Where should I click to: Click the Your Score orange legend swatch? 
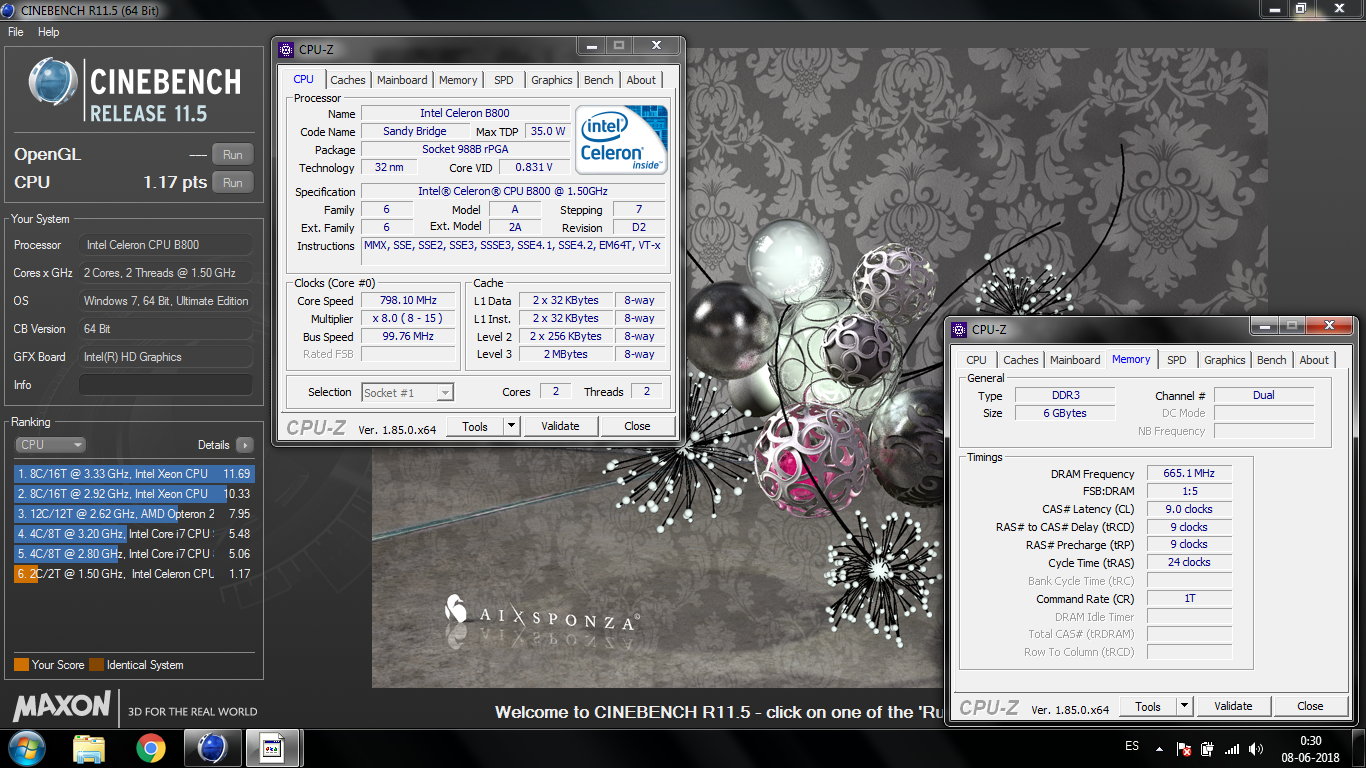click(x=21, y=665)
